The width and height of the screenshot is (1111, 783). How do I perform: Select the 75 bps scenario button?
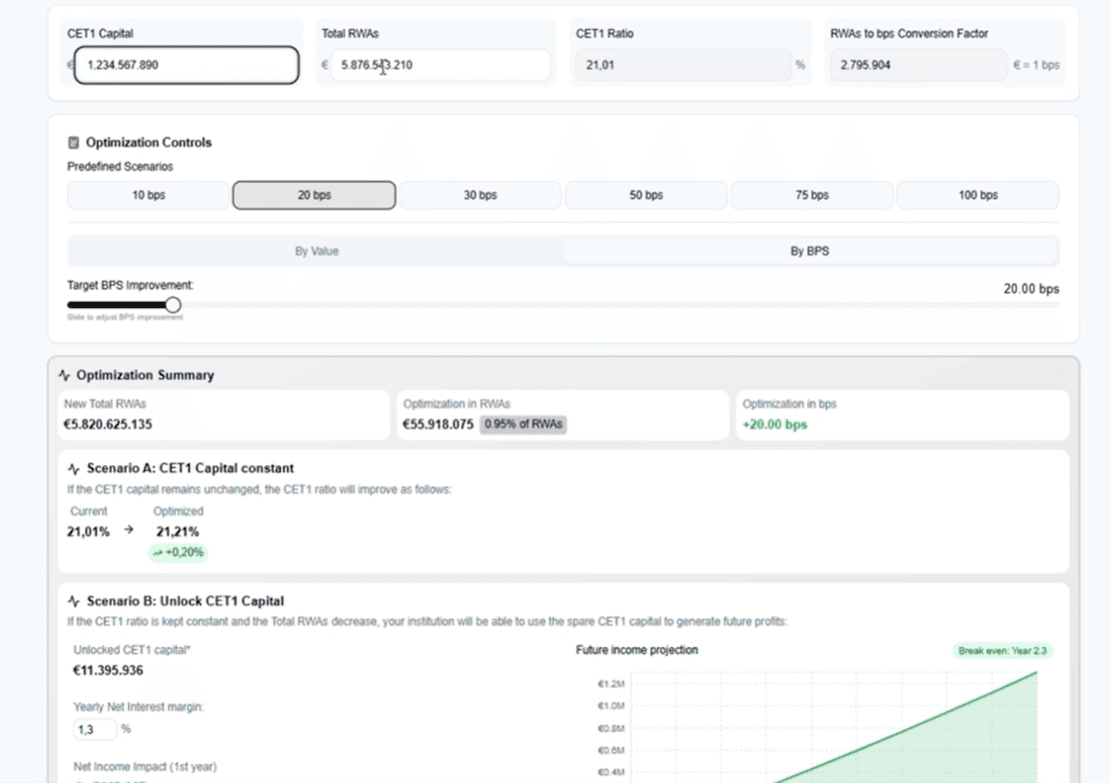tap(812, 196)
